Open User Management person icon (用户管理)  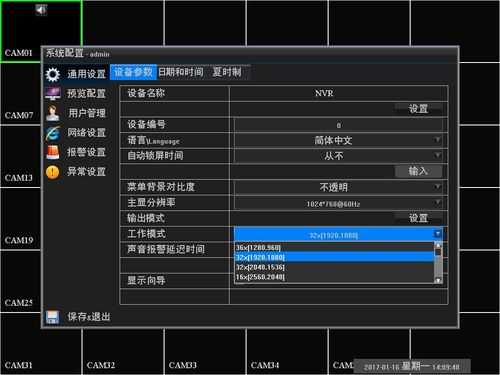[53, 113]
